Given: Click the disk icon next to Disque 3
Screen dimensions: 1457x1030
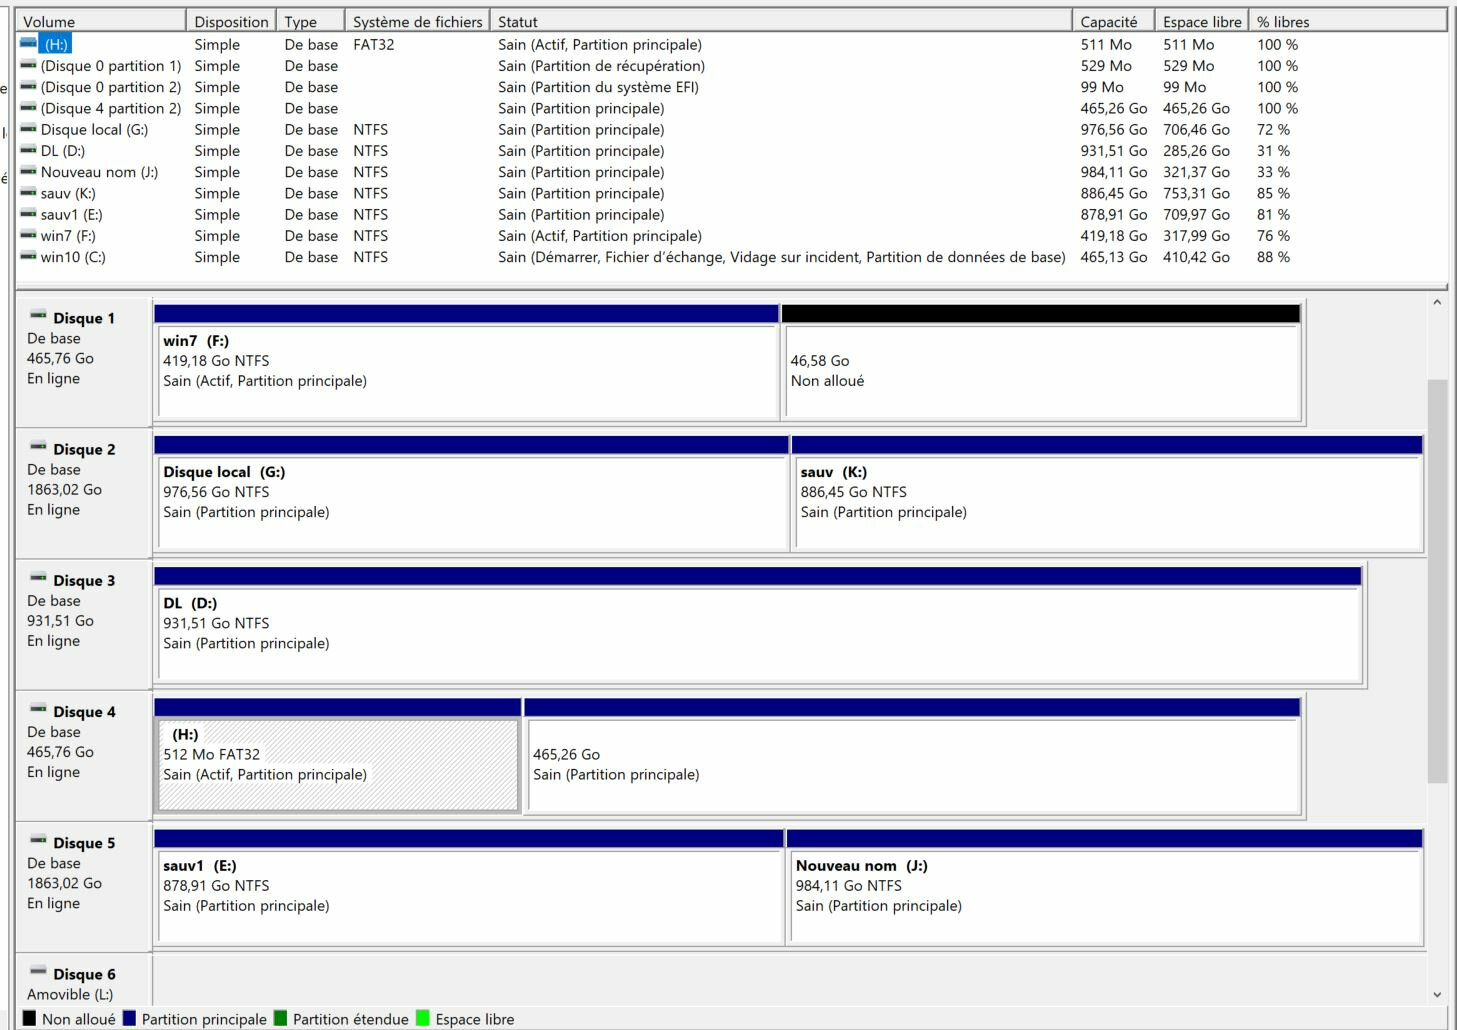Looking at the screenshot, I should point(38,578).
